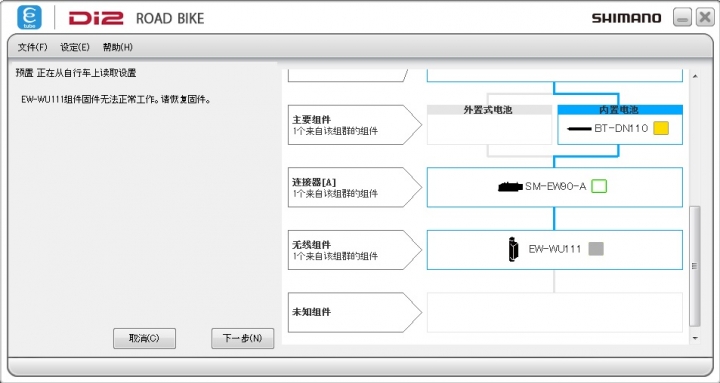Minimize the E-tube window
The width and height of the screenshot is (720, 383).
682,18
